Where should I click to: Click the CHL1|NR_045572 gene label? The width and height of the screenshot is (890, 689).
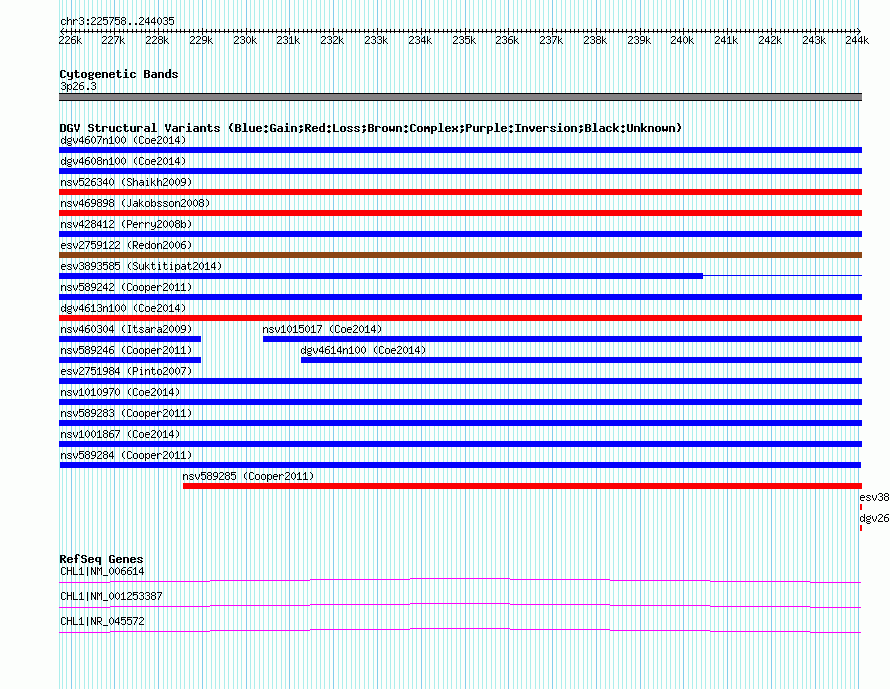tap(102, 621)
